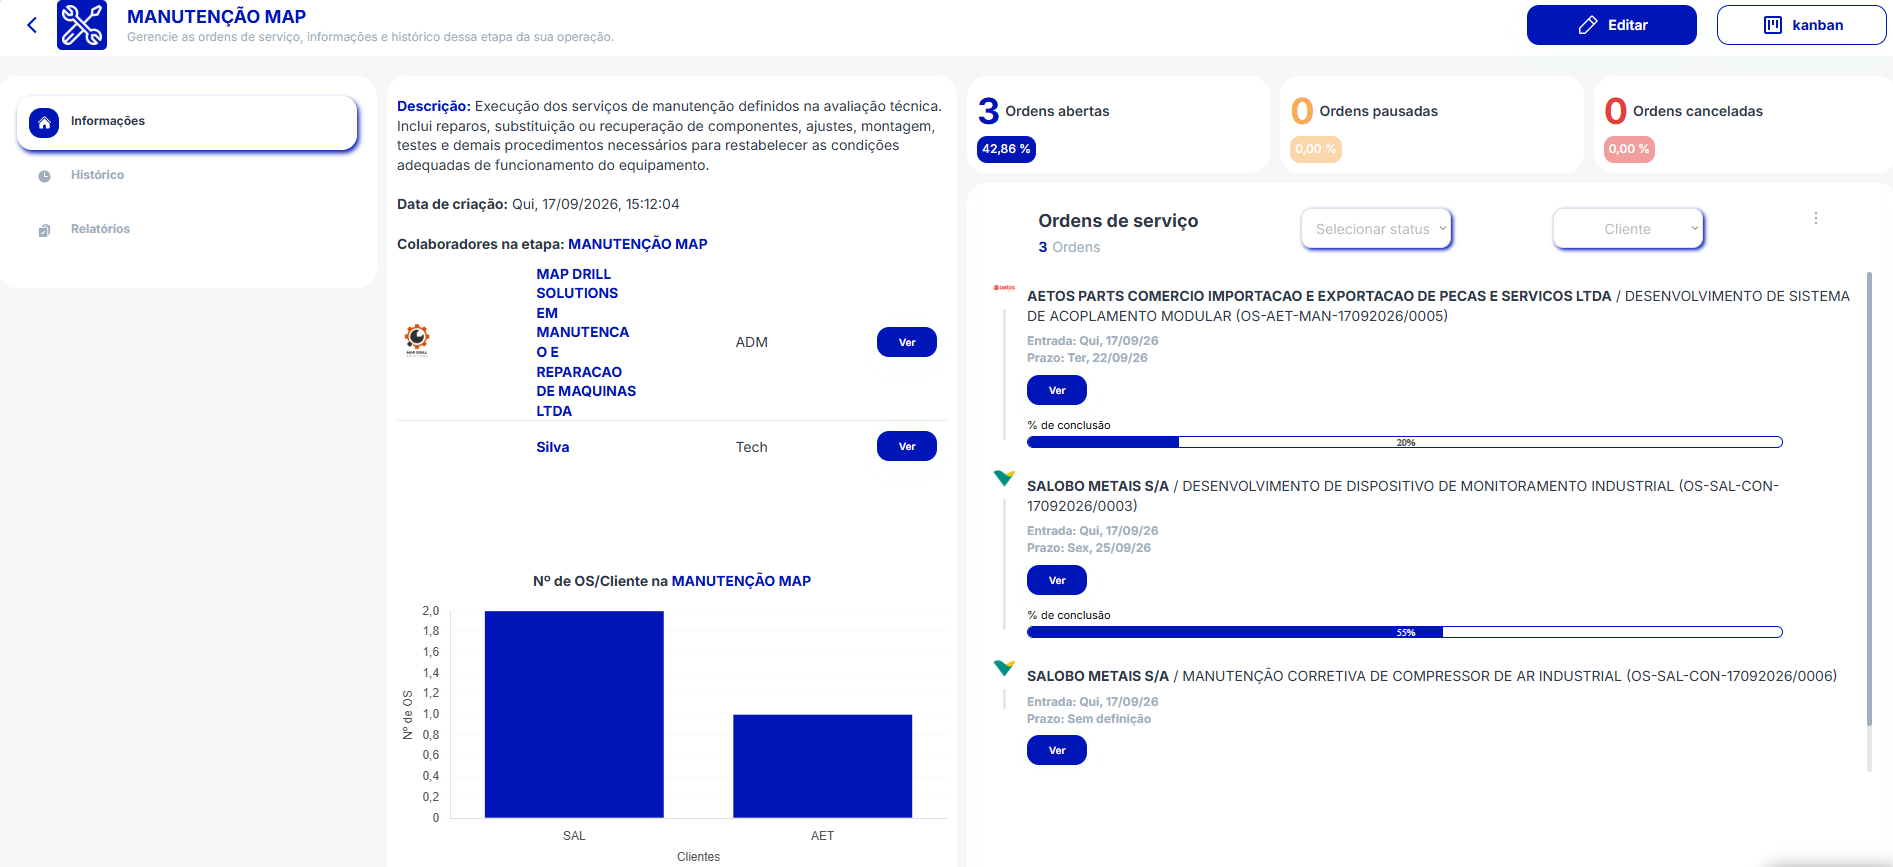1893x867 pixels.
Task: Click the Vale logo beside the COMPRESSOR DE AR order
Action: click(x=1004, y=668)
